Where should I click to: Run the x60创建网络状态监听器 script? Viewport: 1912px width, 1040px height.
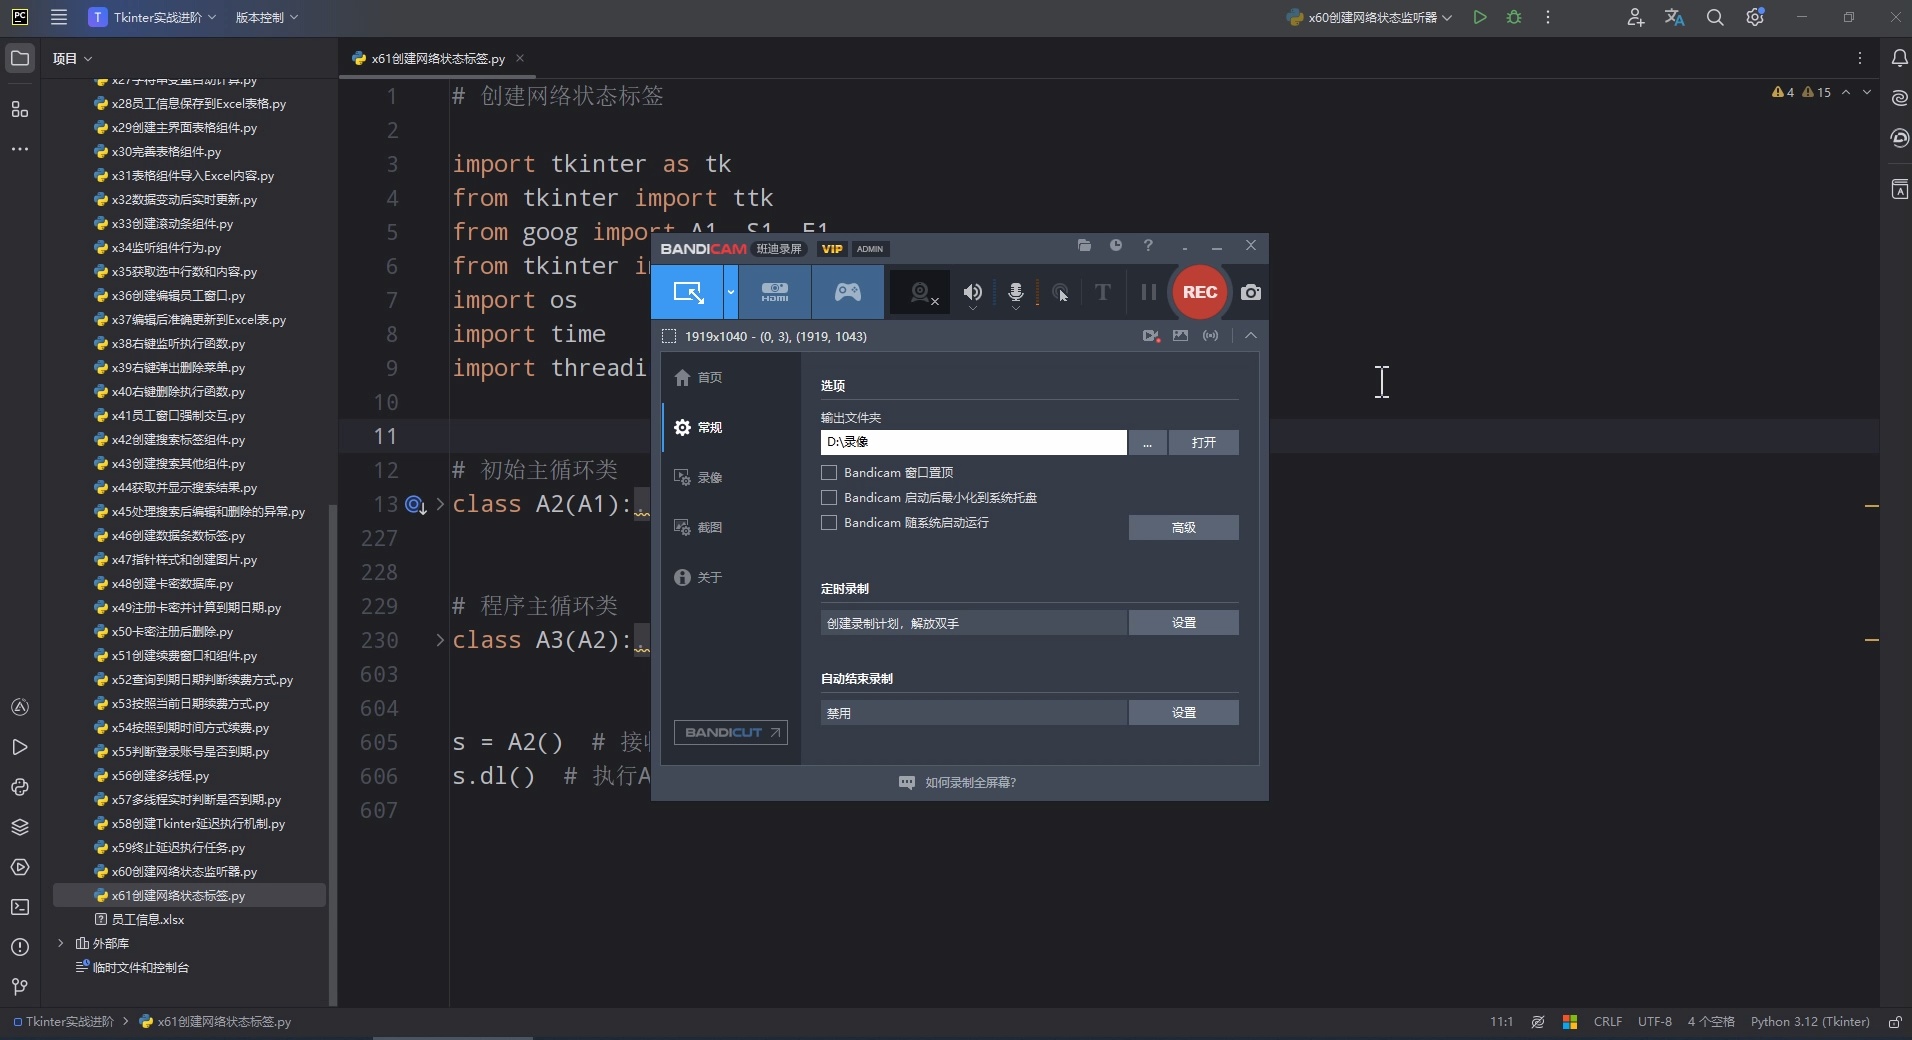(1481, 17)
